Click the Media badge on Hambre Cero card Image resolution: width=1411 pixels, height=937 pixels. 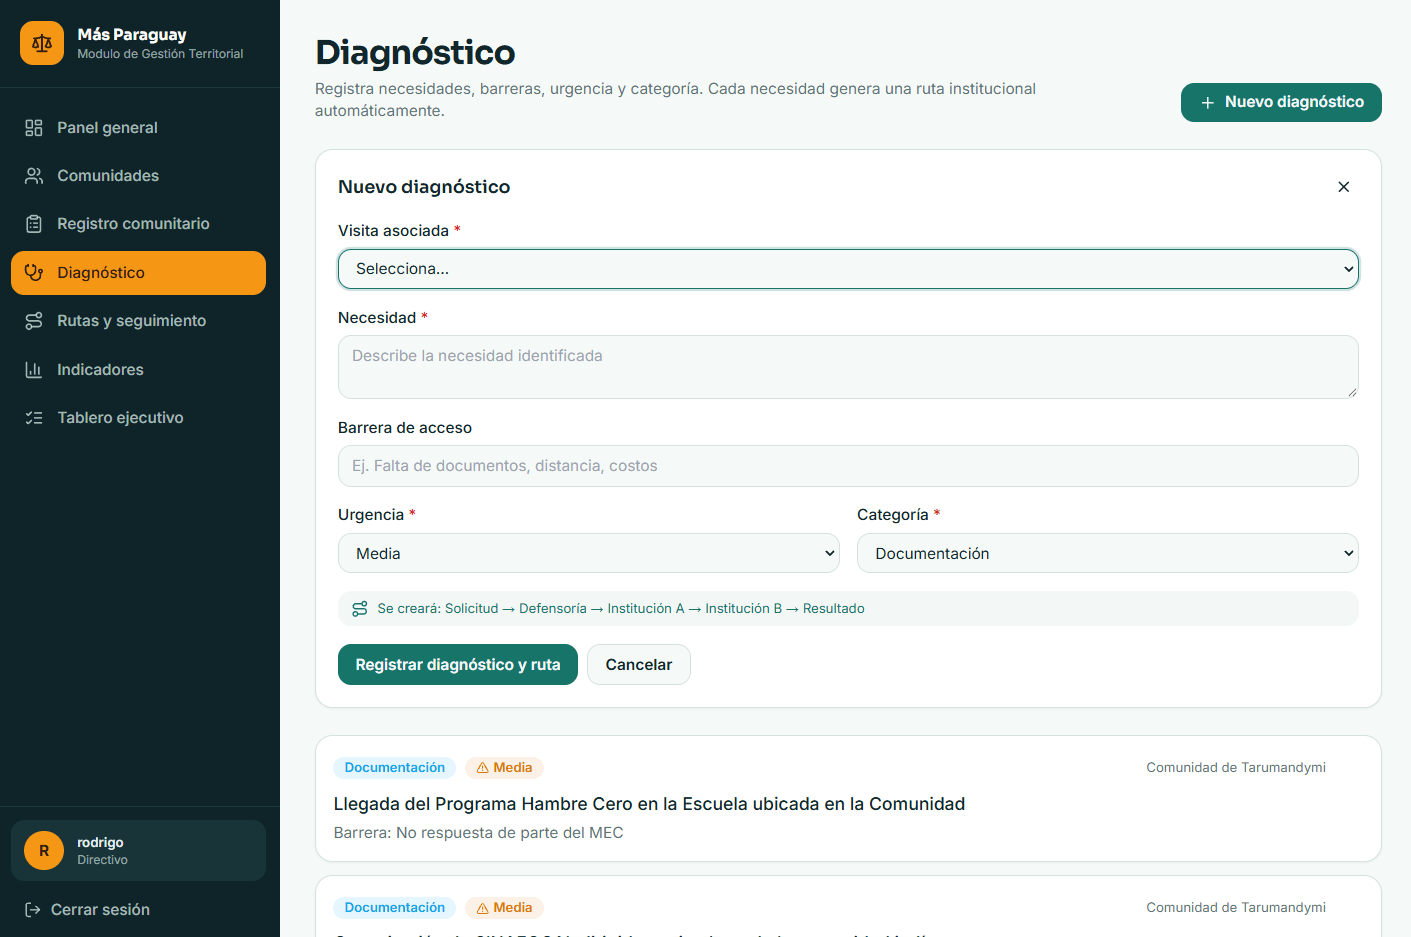point(505,768)
